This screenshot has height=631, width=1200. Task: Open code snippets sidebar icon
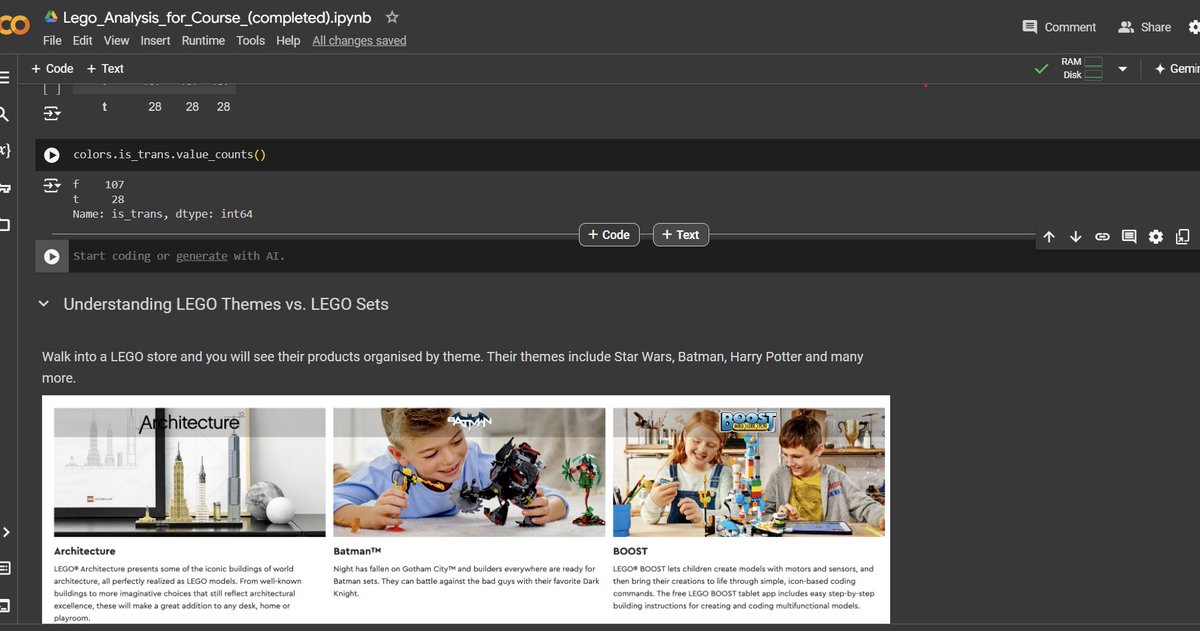[x=5, y=532]
